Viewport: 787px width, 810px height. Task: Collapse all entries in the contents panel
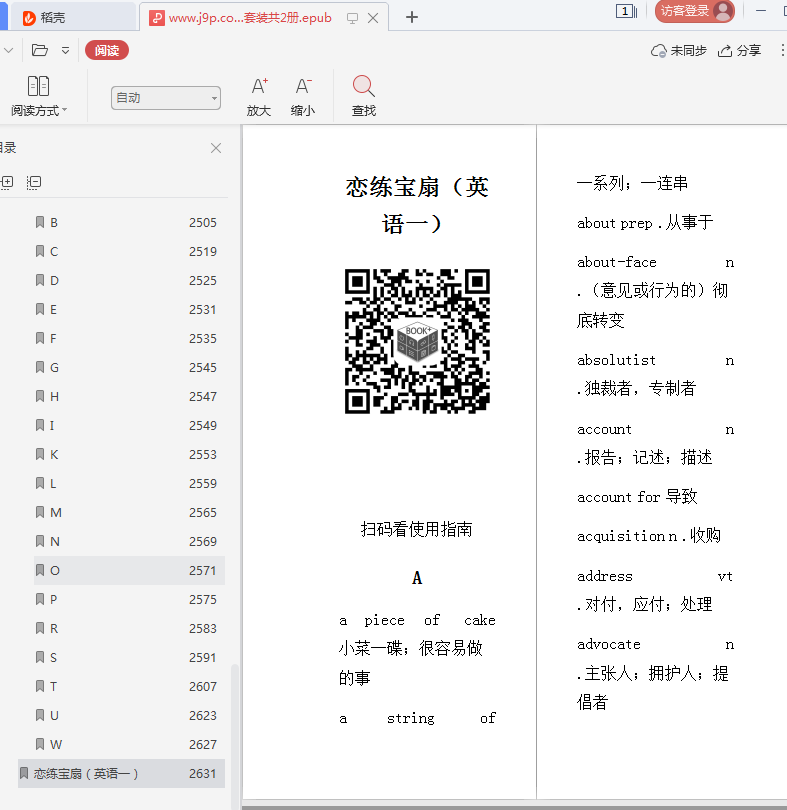(x=34, y=182)
